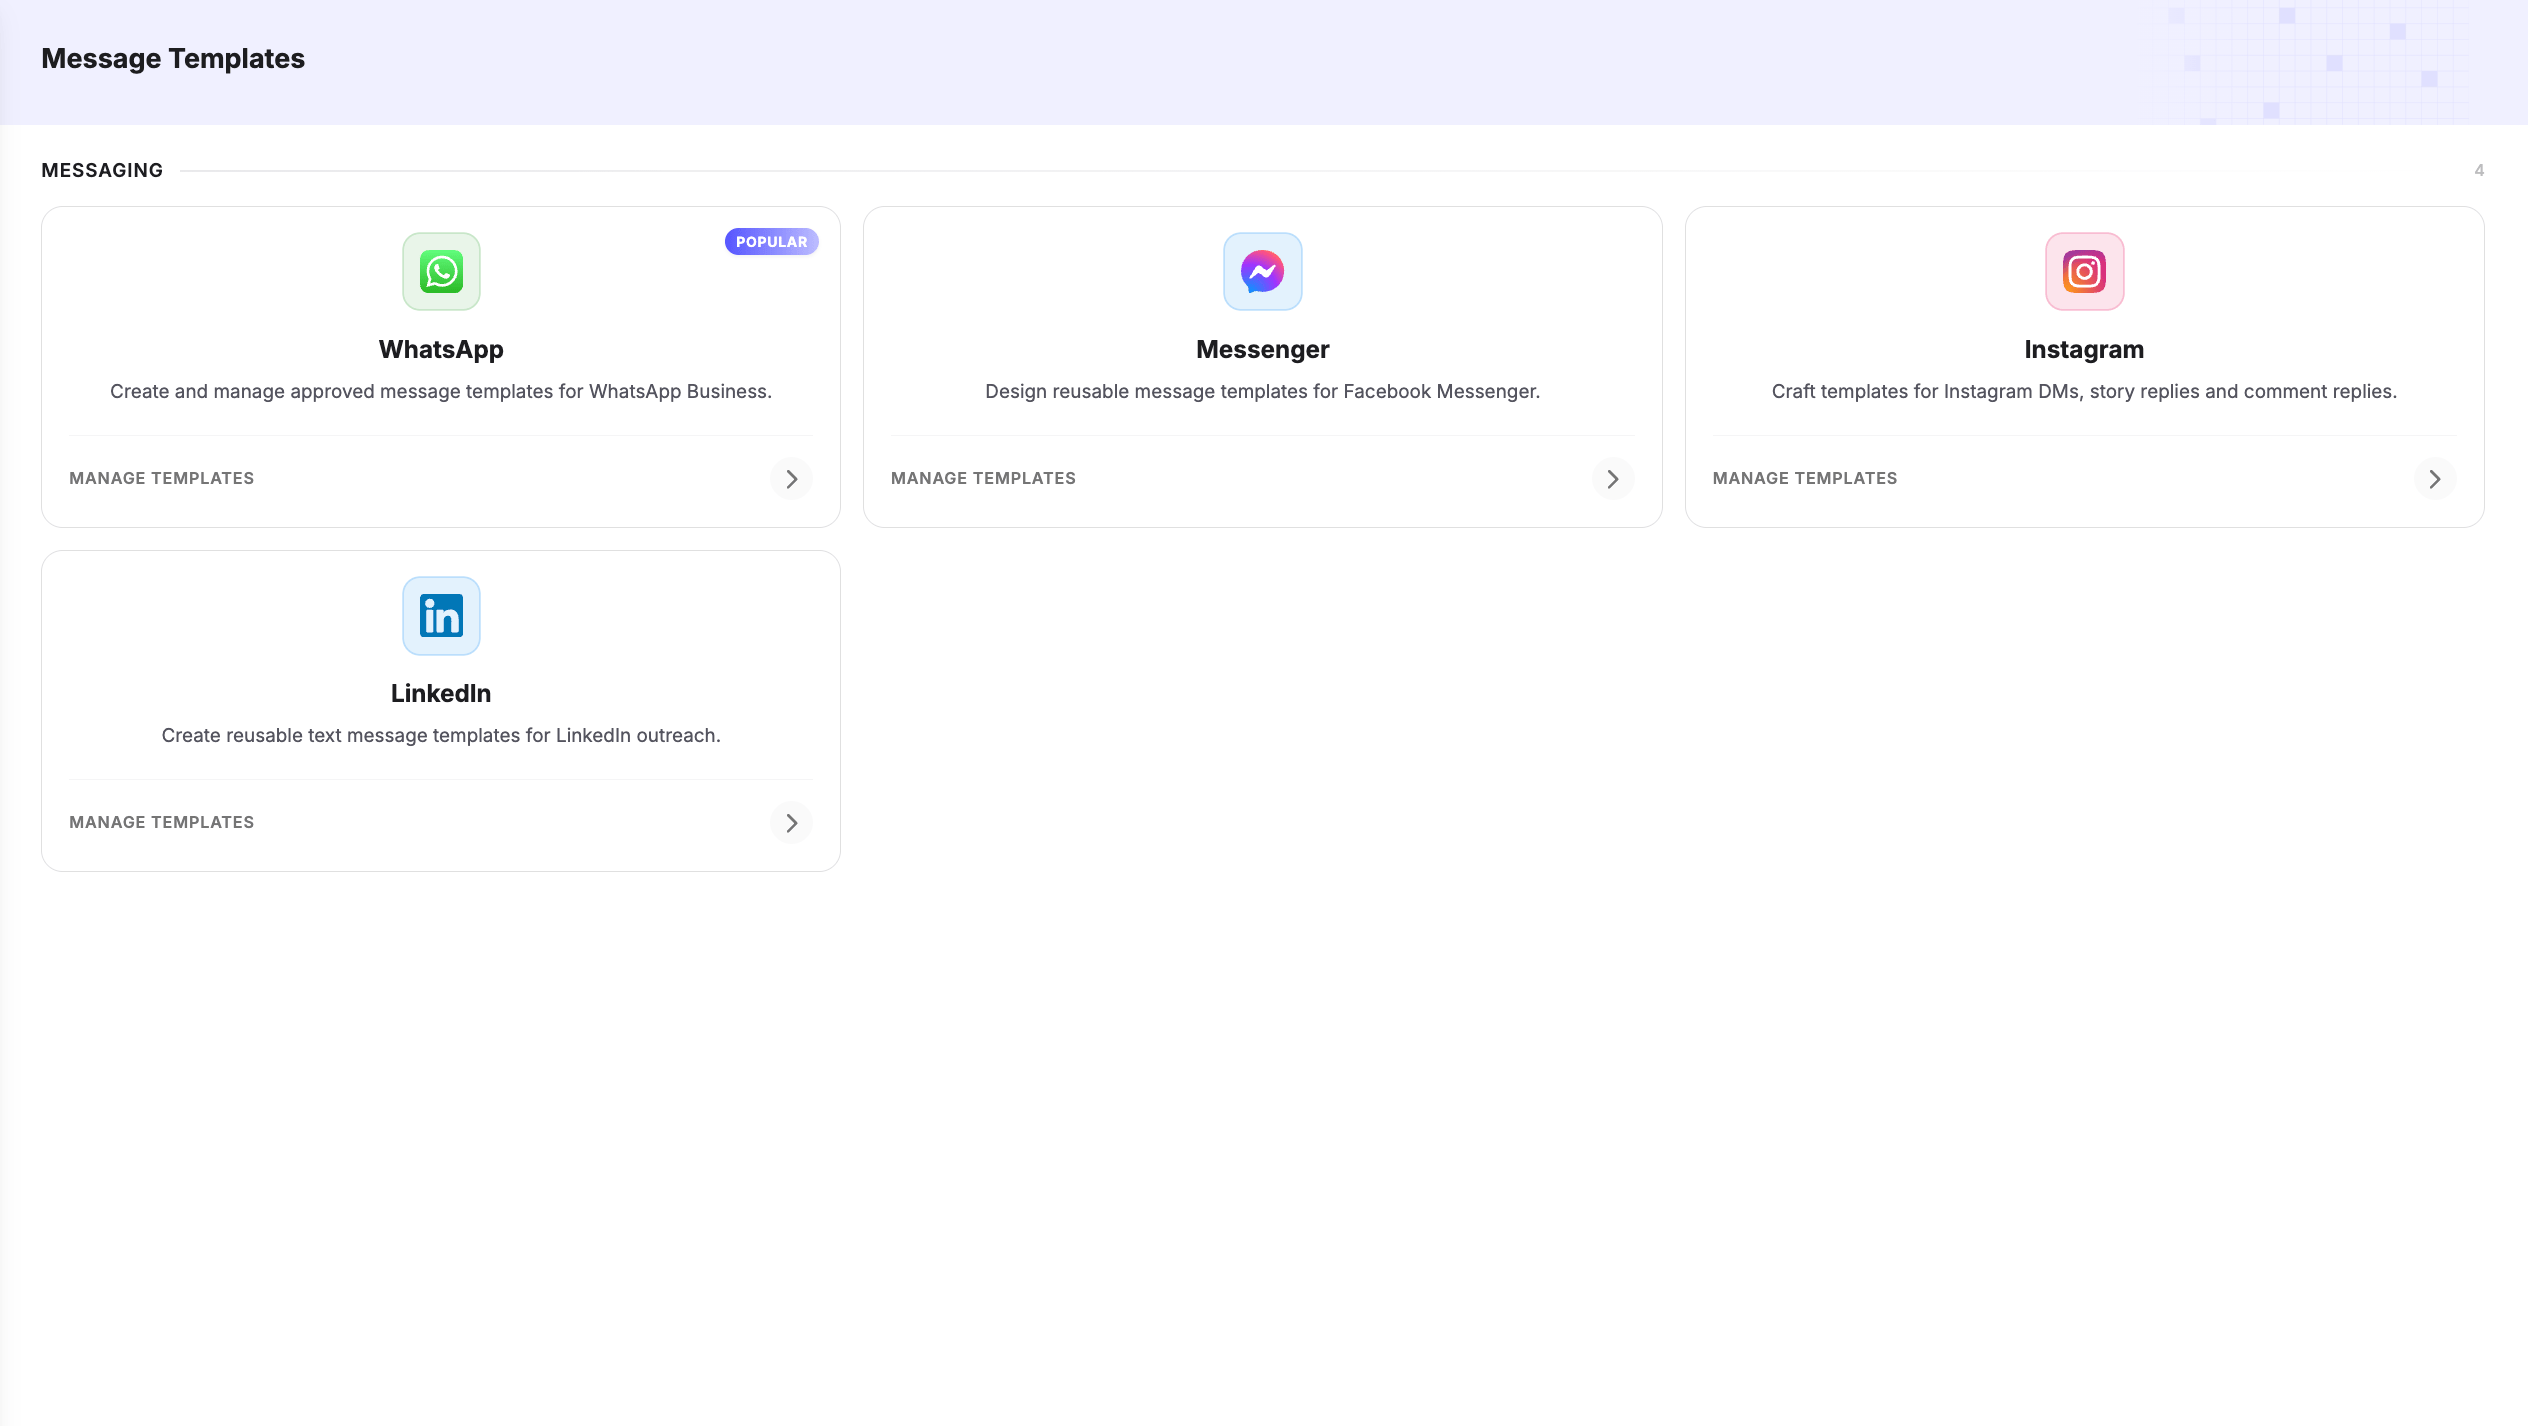Click Manage Templates in Instagram card
The height and width of the screenshot is (1426, 2528).
pos(1805,479)
